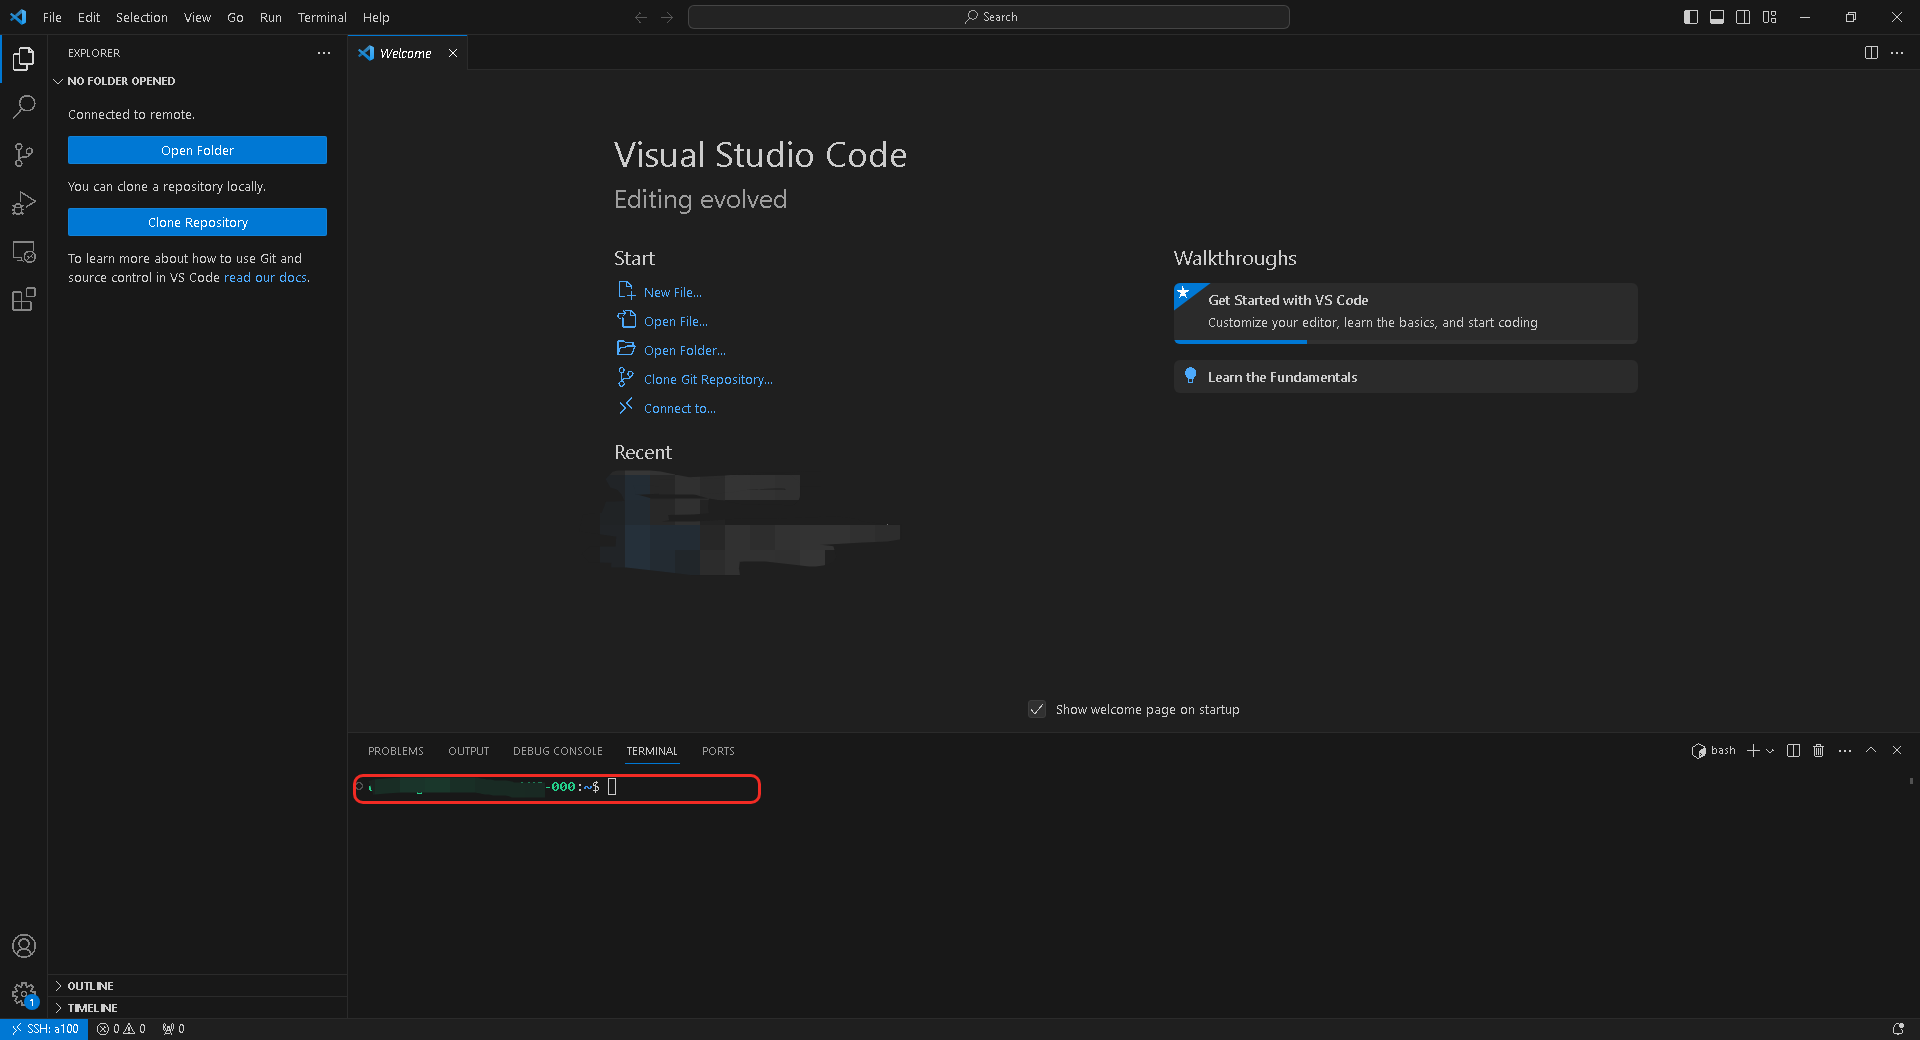1920x1040 pixels.
Task: Close the terminal panel
Action: 1897,750
